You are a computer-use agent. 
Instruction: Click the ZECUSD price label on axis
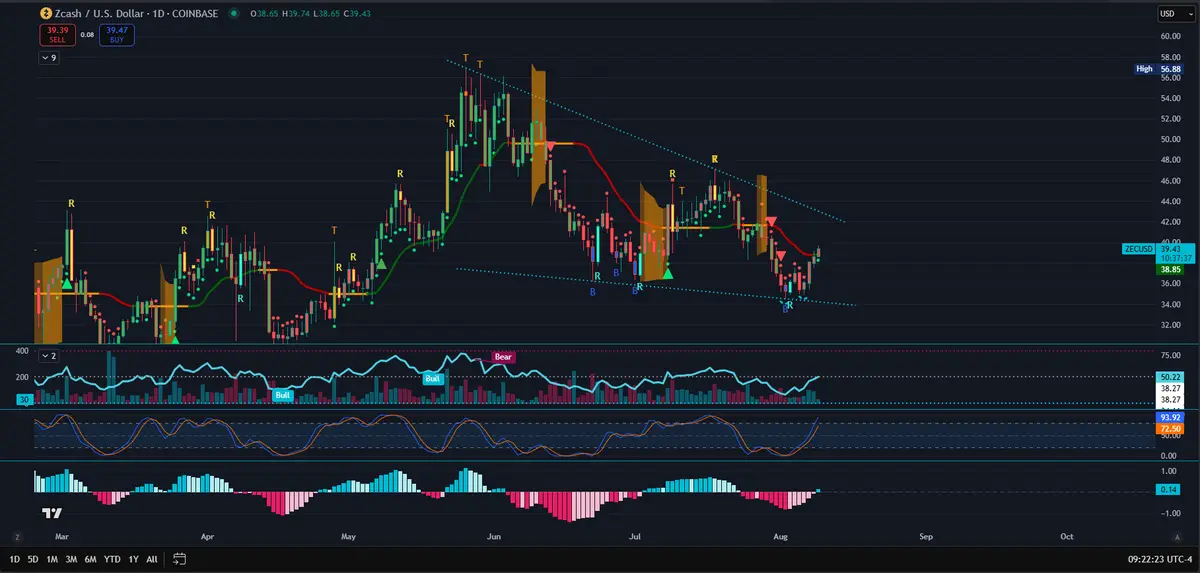[x=1140, y=249]
